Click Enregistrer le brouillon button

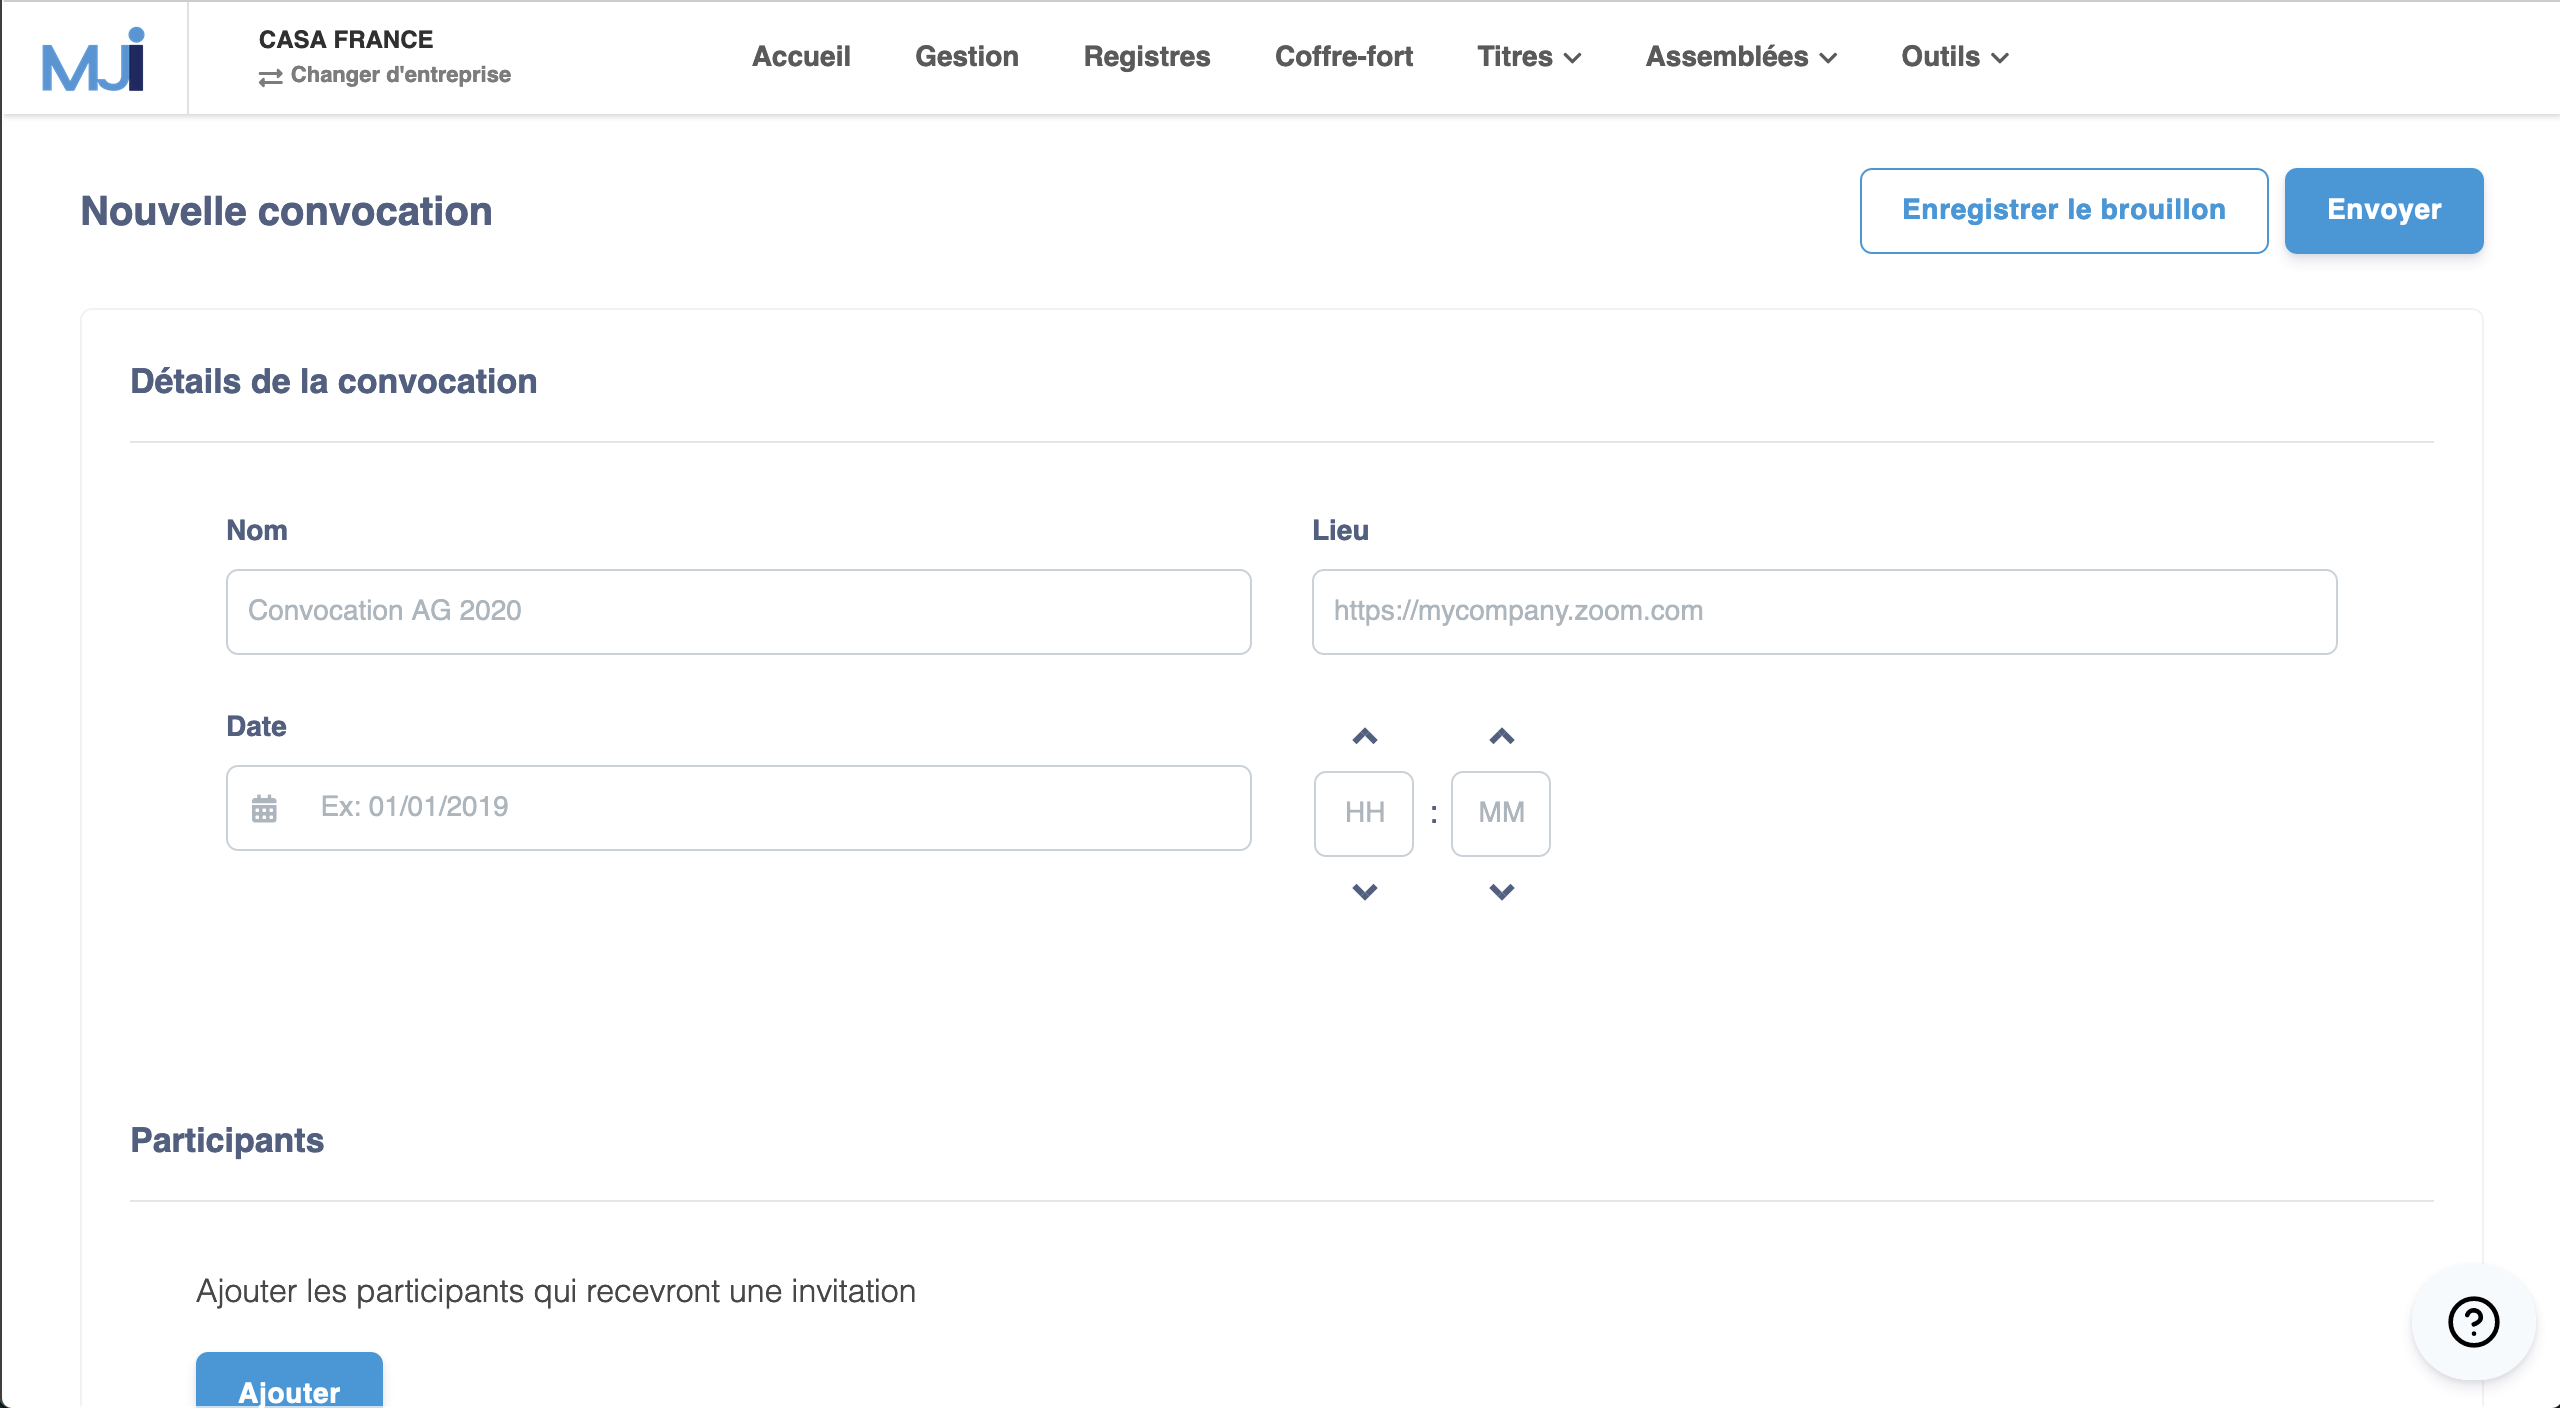pos(2064,211)
